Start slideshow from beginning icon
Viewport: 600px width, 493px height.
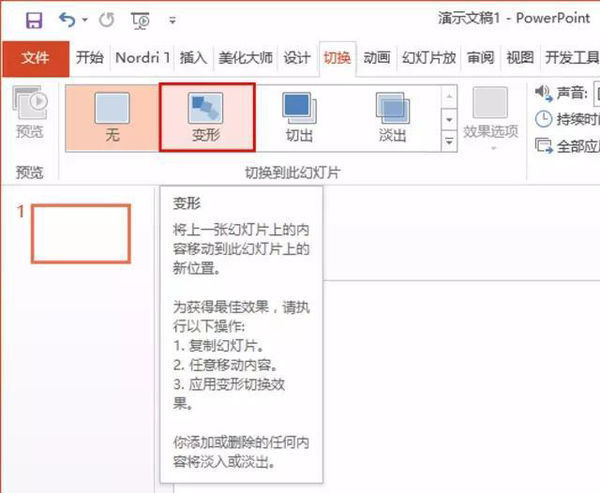(x=140, y=20)
